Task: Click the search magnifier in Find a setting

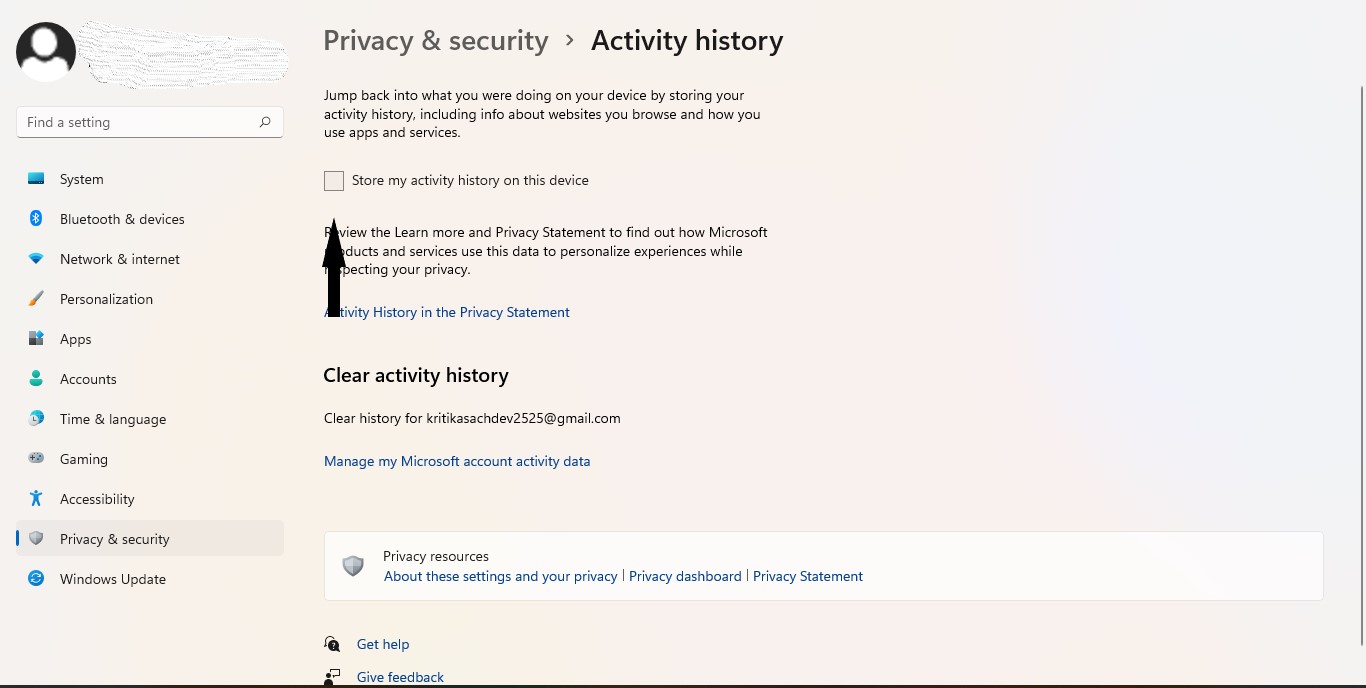Action: click(x=264, y=121)
